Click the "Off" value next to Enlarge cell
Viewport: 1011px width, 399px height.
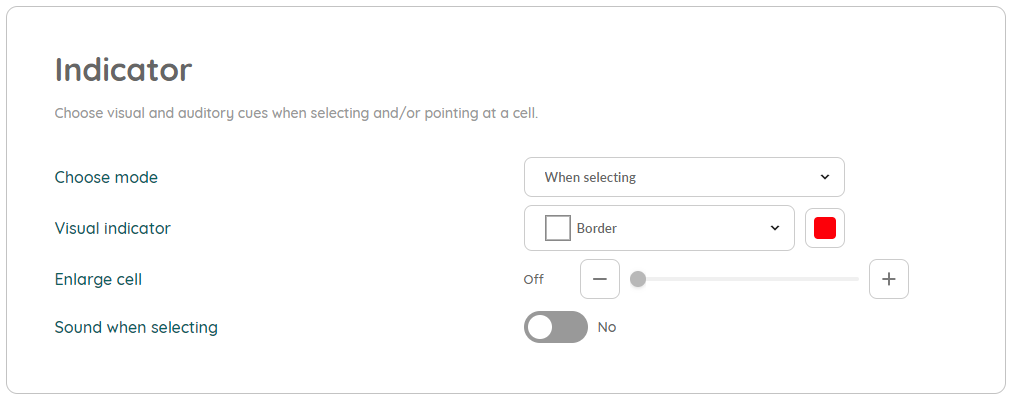pyautogui.click(x=533, y=280)
